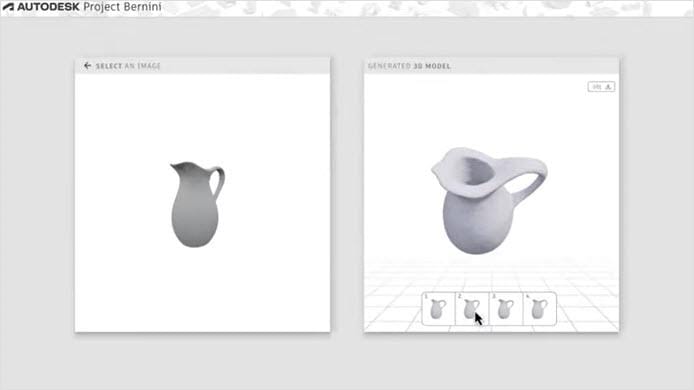
Task: Select generated pitcher variant 4 thumbnail
Action: (540, 309)
